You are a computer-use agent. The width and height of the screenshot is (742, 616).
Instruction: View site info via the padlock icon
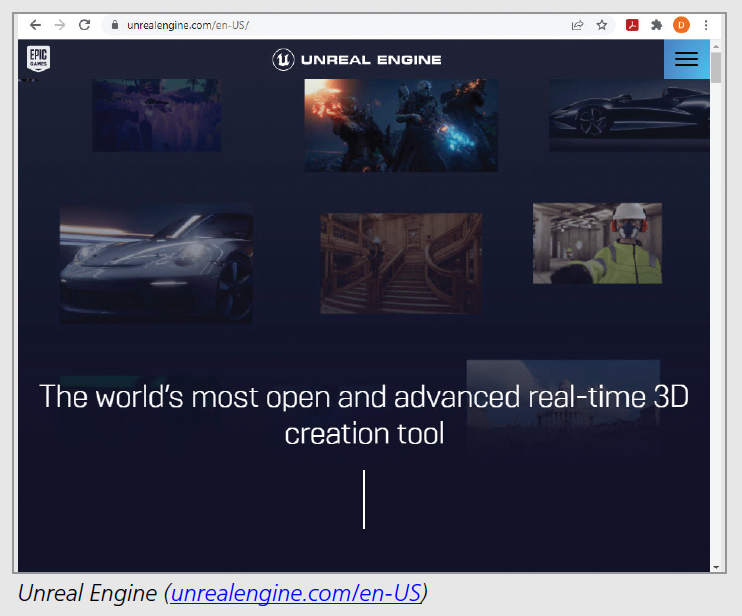[x=115, y=25]
